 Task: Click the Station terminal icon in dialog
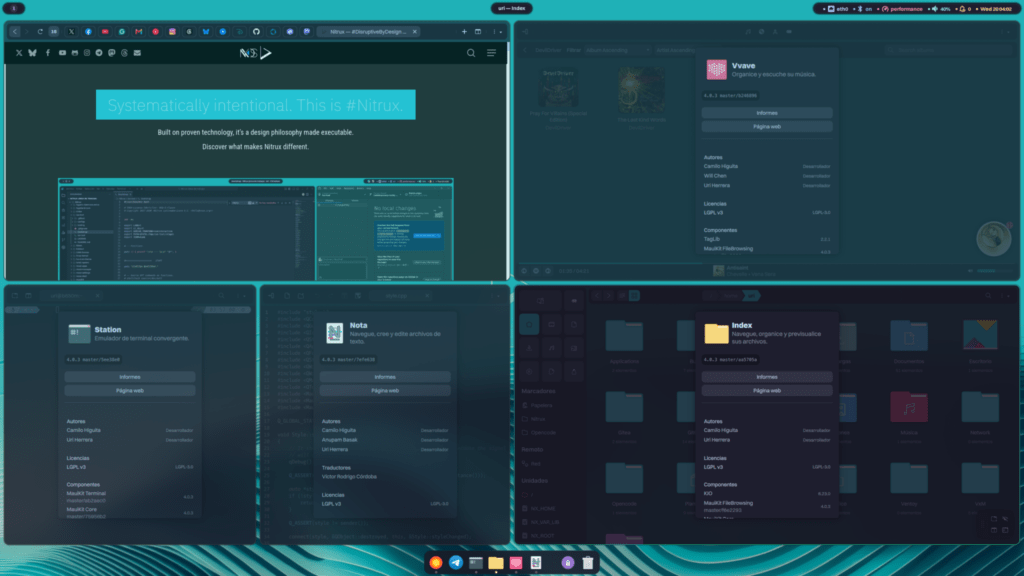coord(79,334)
